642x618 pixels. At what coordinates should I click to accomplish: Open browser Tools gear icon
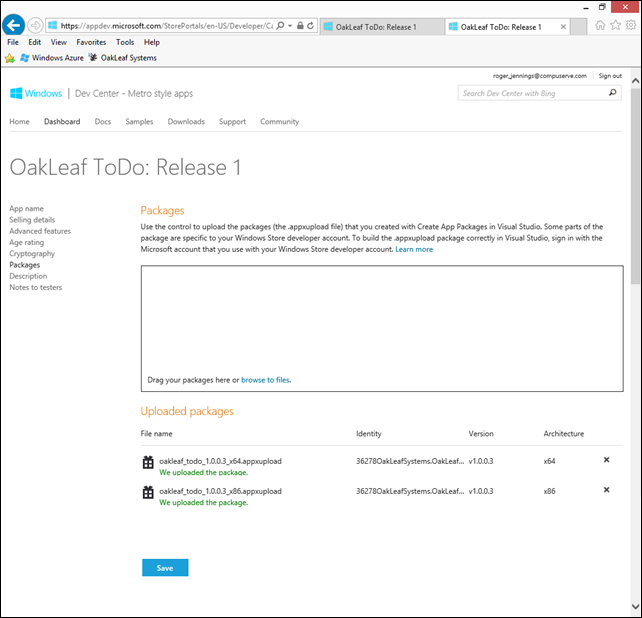(631, 25)
